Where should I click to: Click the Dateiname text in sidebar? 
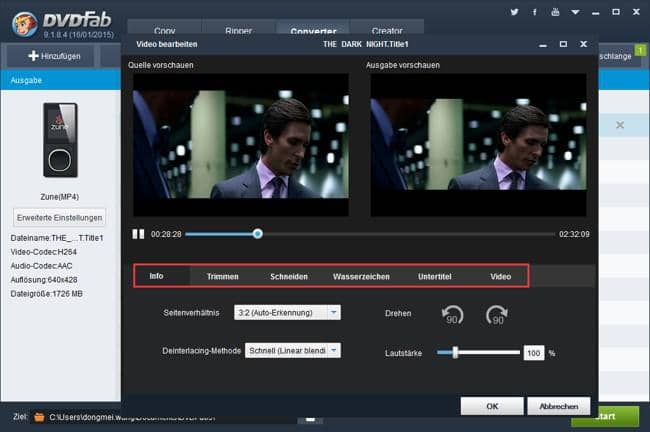point(57,238)
